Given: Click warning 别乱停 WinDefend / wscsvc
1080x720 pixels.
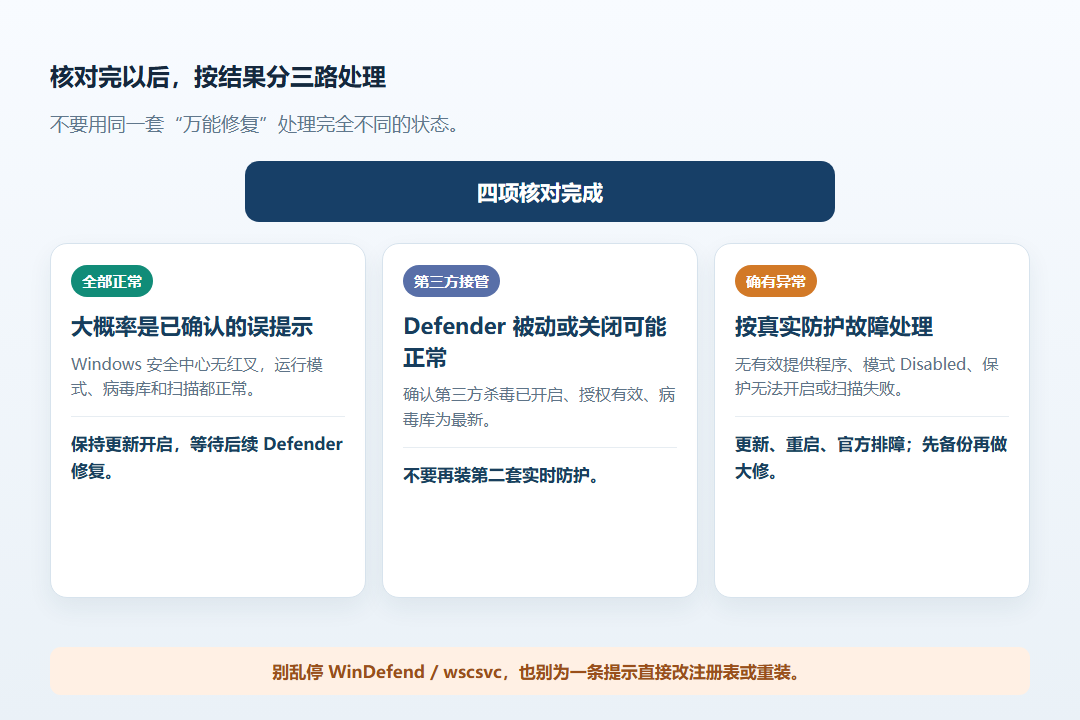Looking at the screenshot, I should 539,672.
